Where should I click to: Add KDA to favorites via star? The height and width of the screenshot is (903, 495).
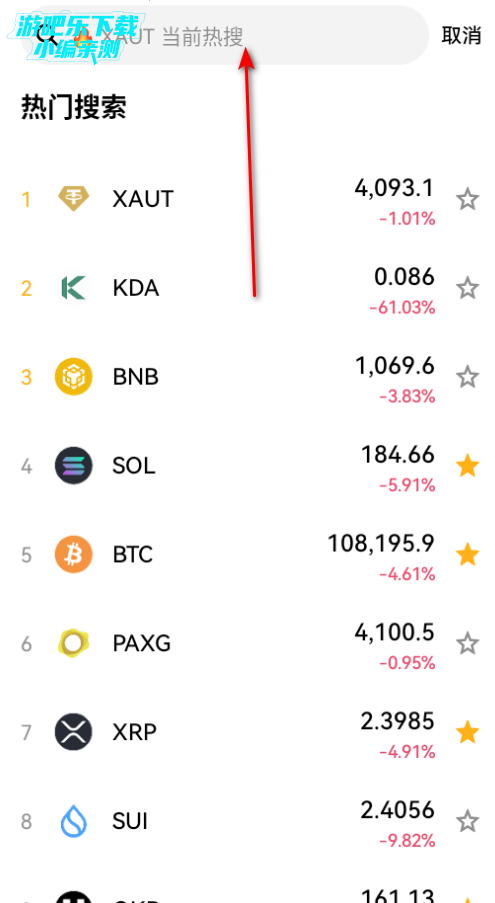click(x=467, y=288)
